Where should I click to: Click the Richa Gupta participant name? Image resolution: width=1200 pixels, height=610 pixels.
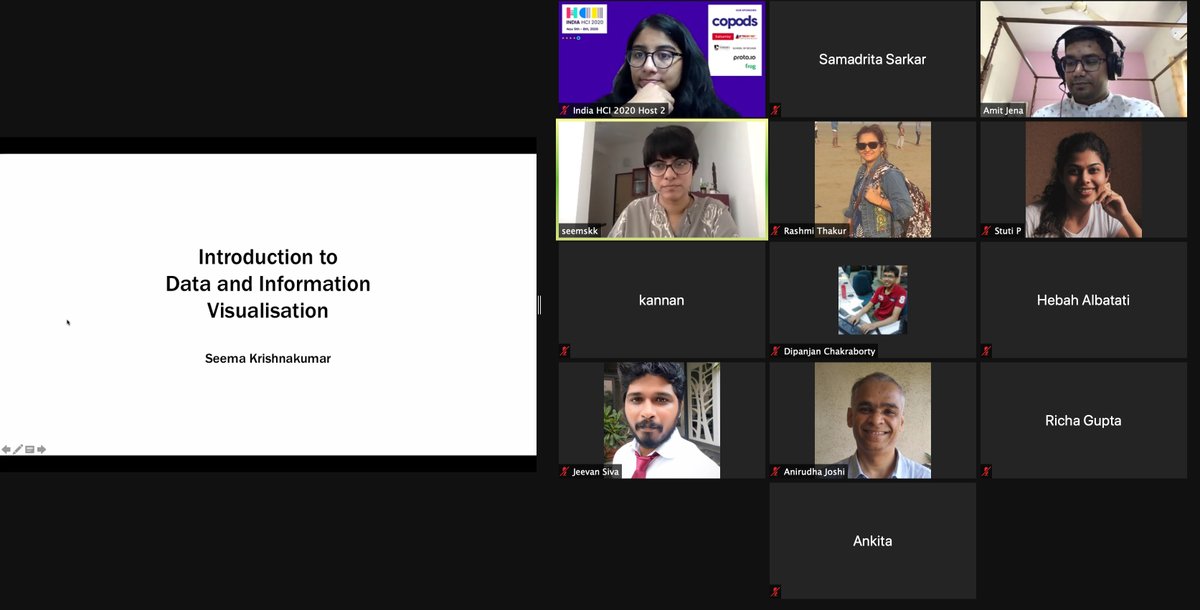pos(1084,421)
